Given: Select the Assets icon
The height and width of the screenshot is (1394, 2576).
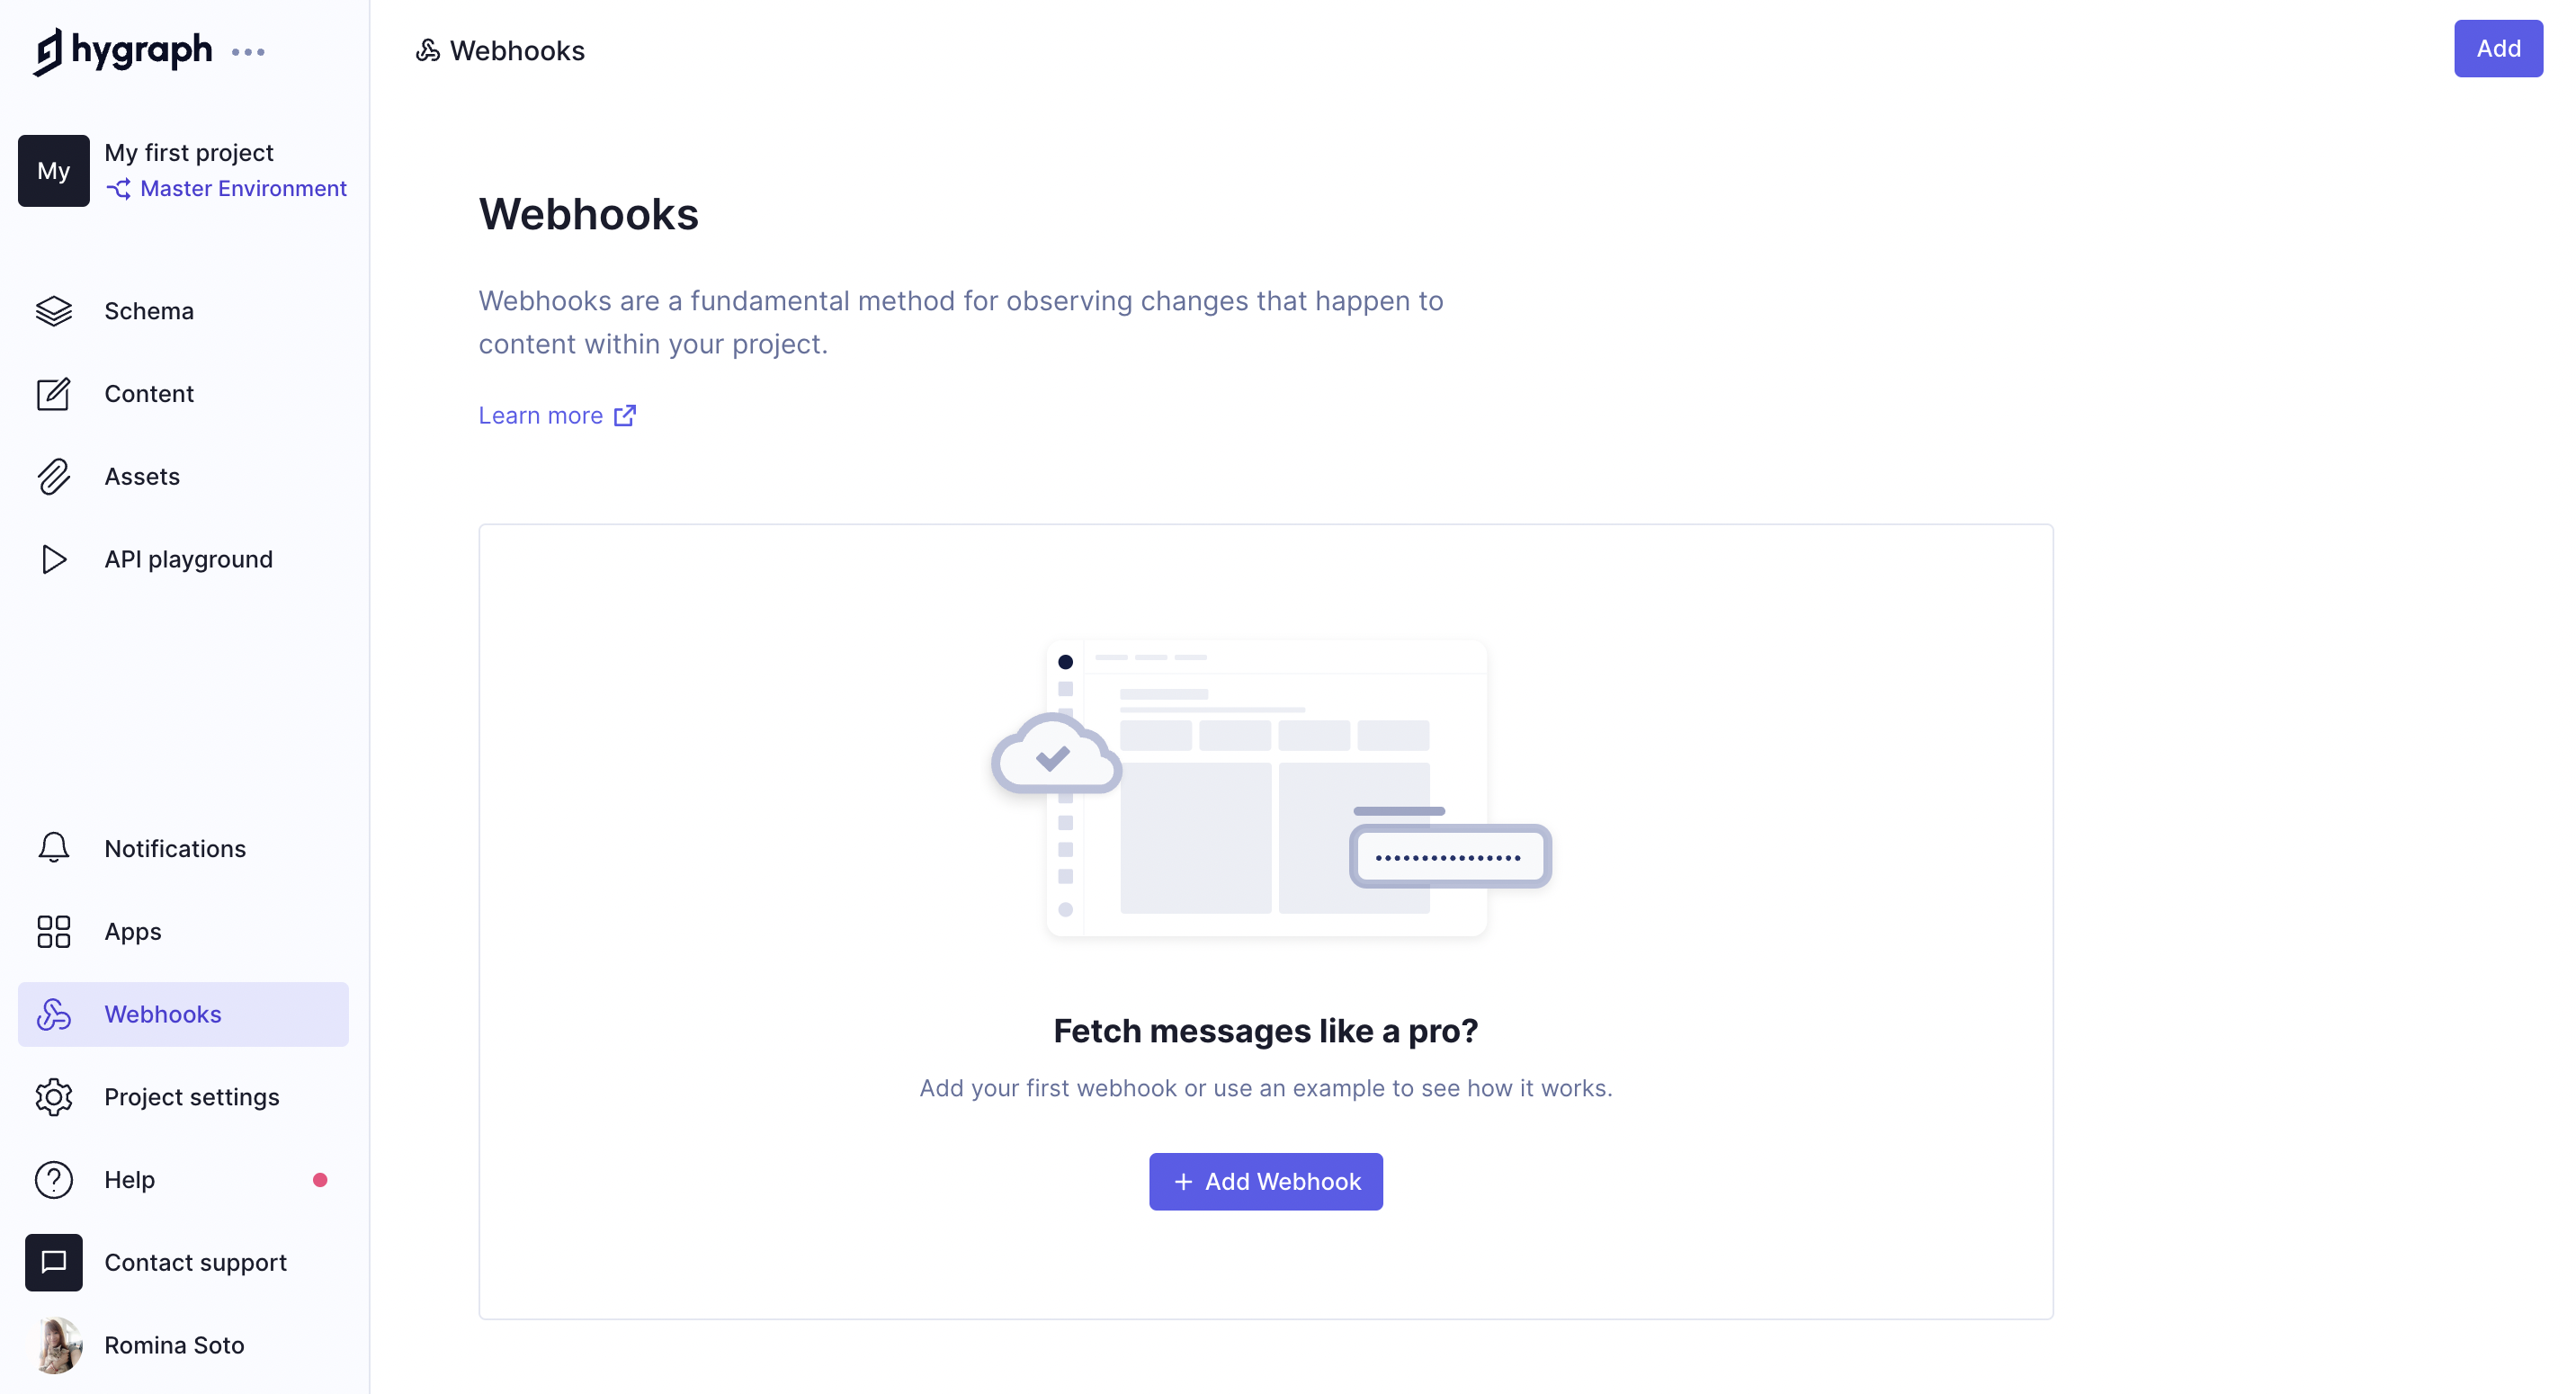Looking at the screenshot, I should click(x=51, y=476).
